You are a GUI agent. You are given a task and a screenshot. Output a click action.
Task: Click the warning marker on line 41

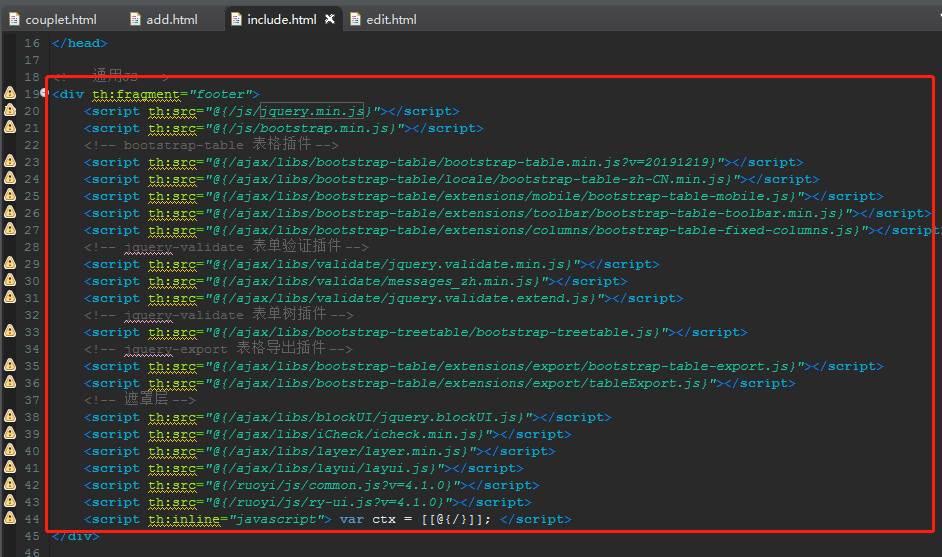tap(10, 466)
